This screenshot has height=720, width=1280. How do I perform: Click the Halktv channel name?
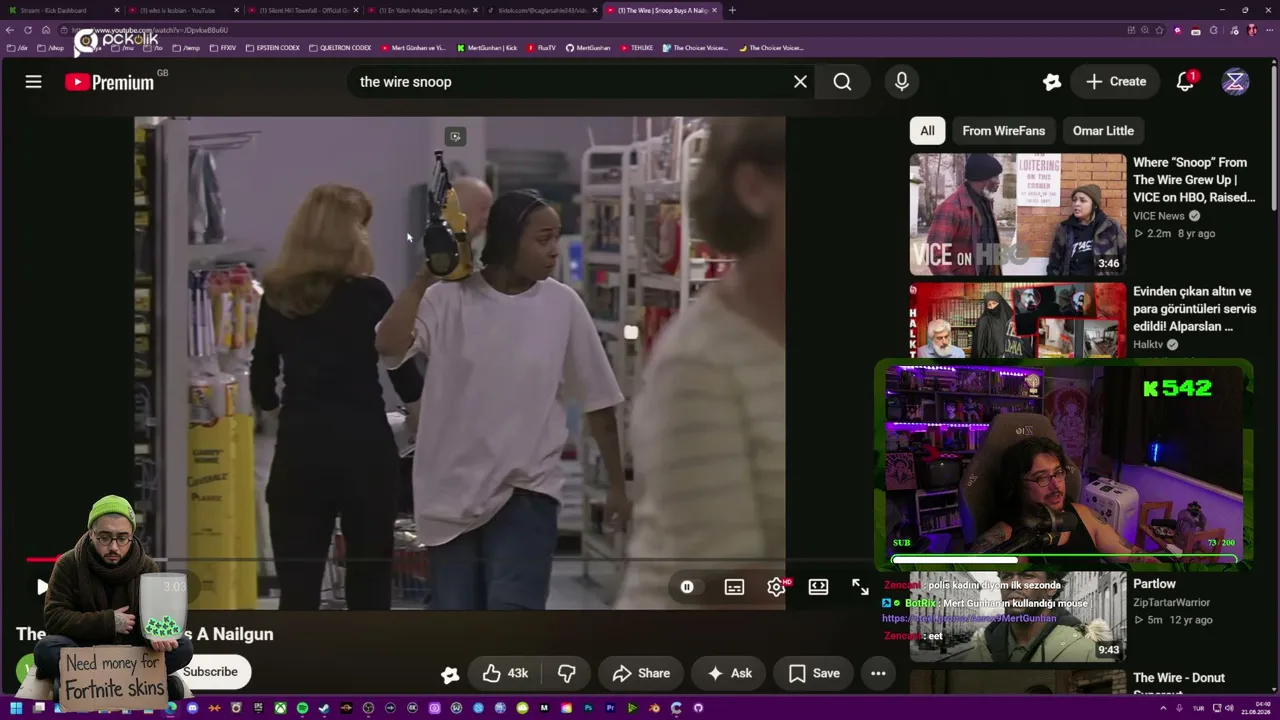pyautogui.click(x=1149, y=345)
